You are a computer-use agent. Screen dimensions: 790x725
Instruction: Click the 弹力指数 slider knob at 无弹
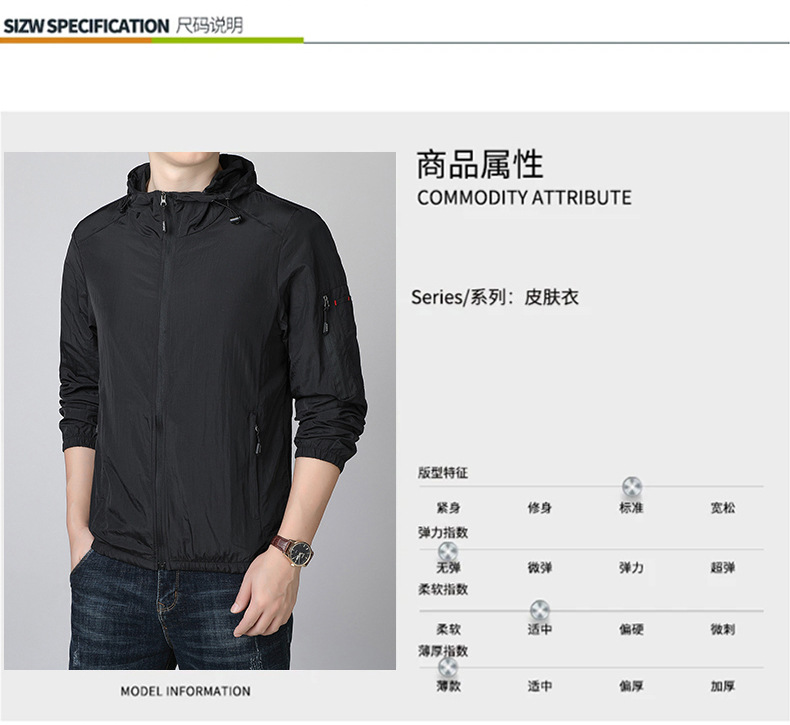(x=448, y=550)
